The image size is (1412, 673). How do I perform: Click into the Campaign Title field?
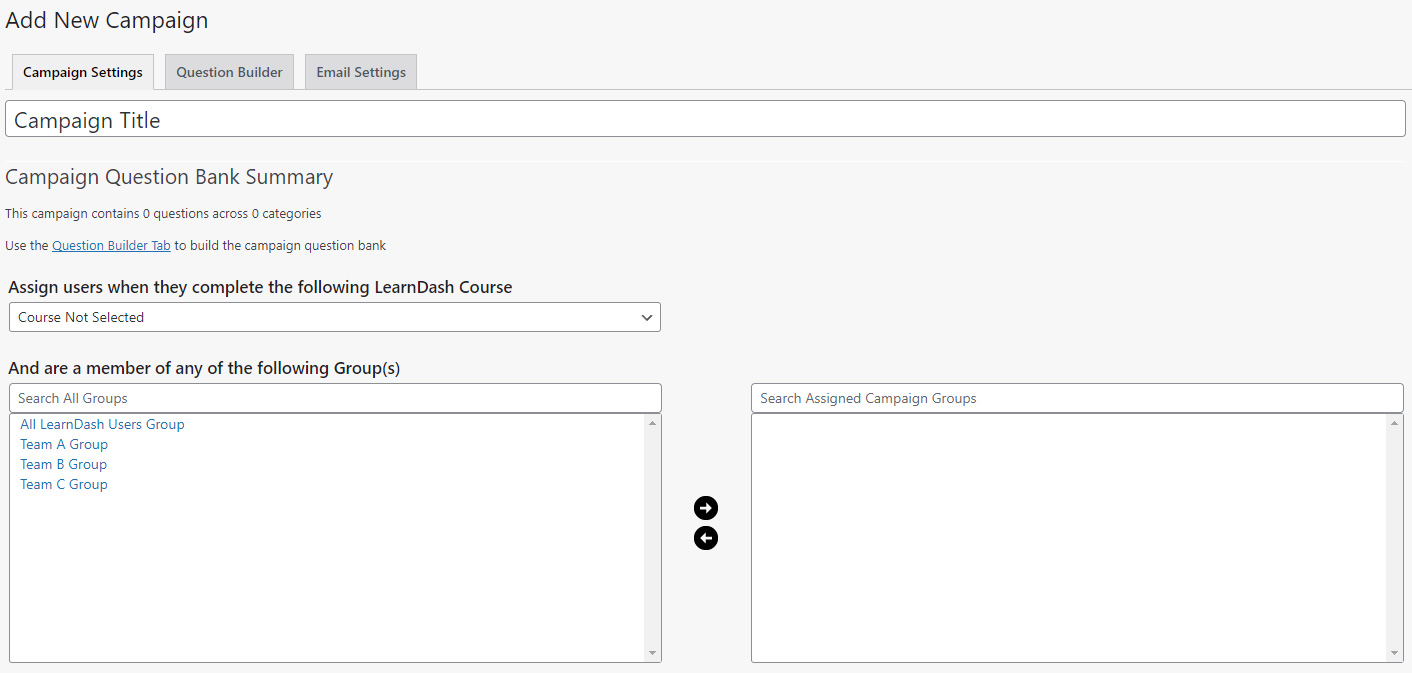(705, 120)
